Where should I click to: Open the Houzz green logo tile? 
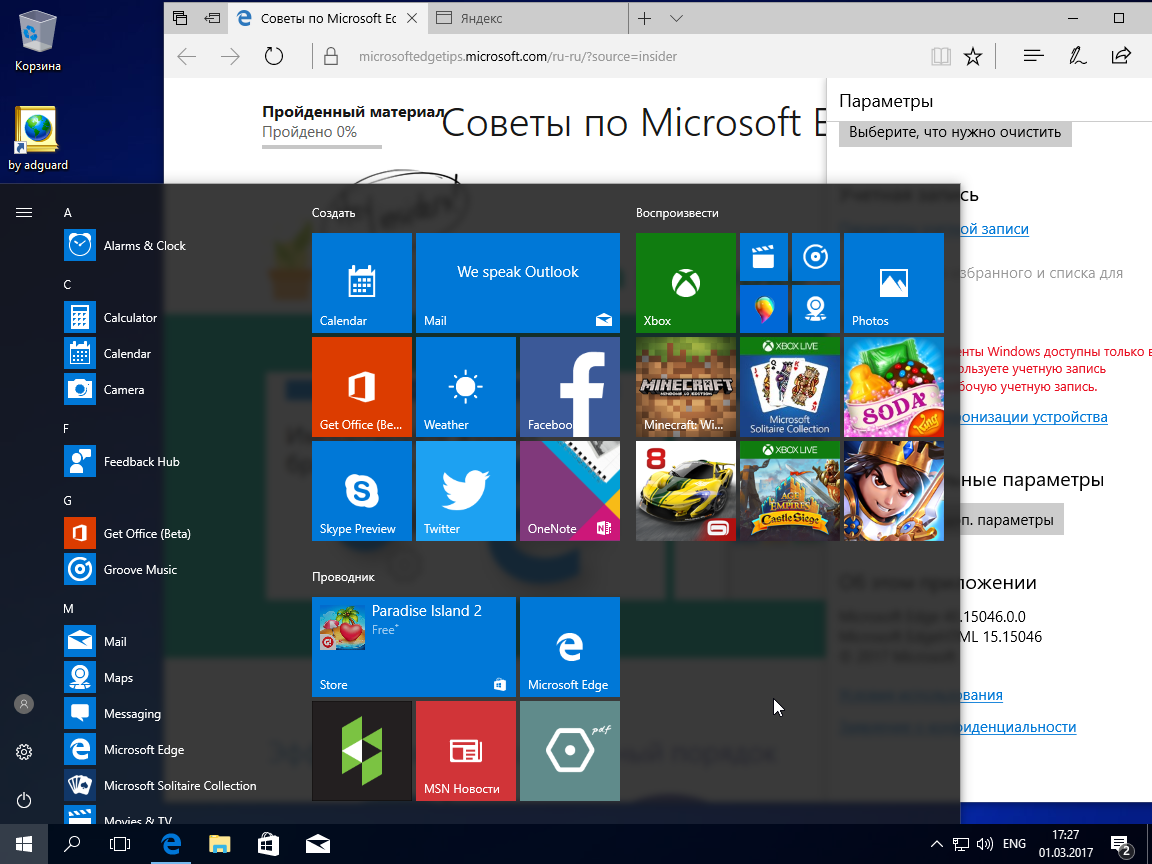pyautogui.click(x=361, y=751)
